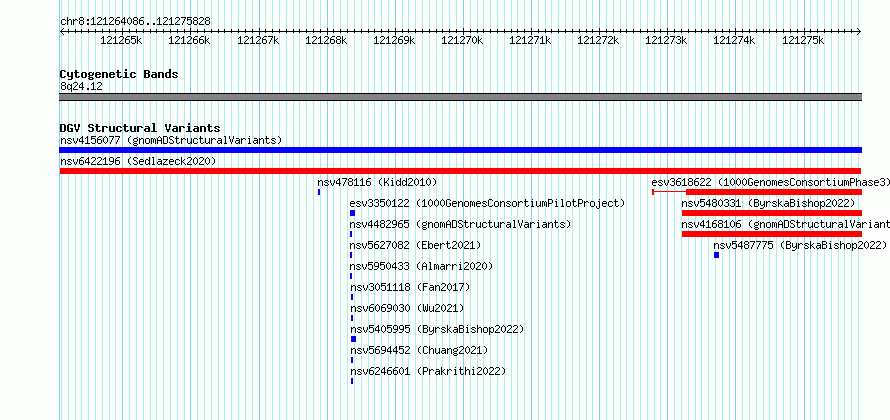This screenshot has height=420, width=890.
Task: Select the red esv3618622 variant glyph
Action: (x=757, y=192)
